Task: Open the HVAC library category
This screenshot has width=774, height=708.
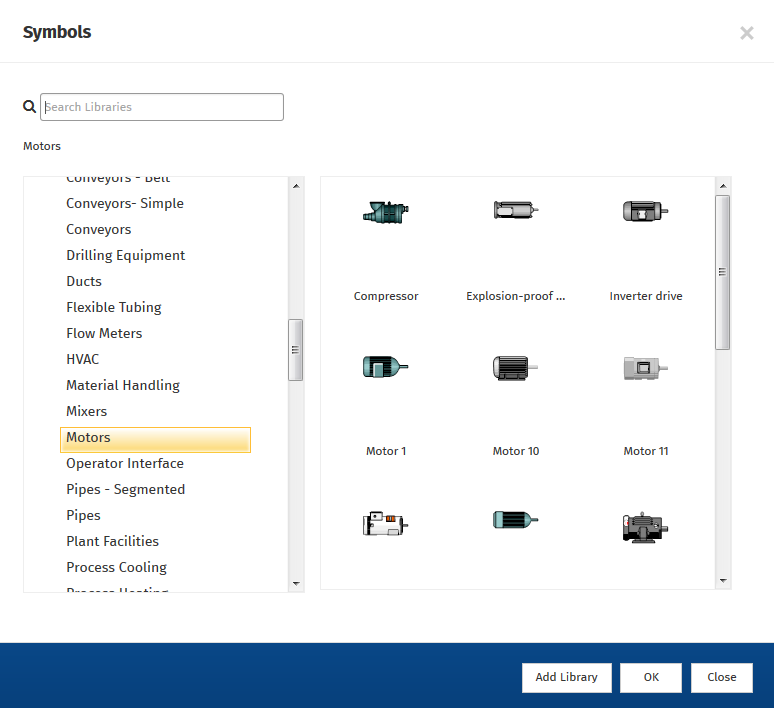Action: pos(83,359)
